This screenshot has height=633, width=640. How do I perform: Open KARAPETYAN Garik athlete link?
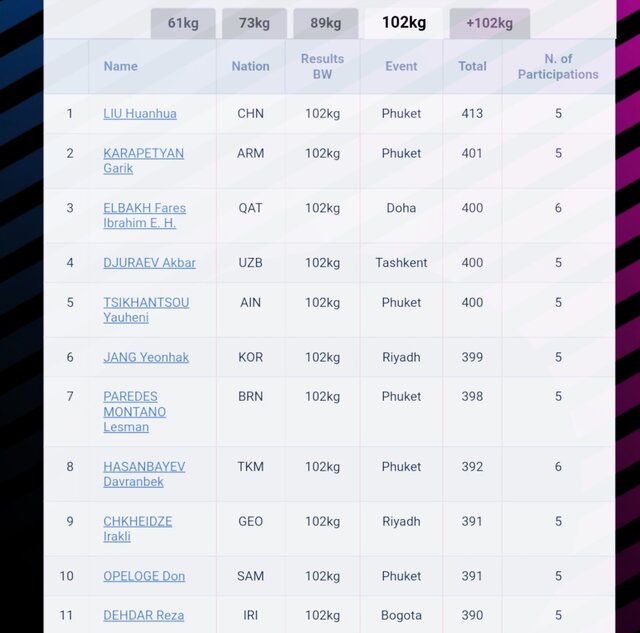[143, 160]
